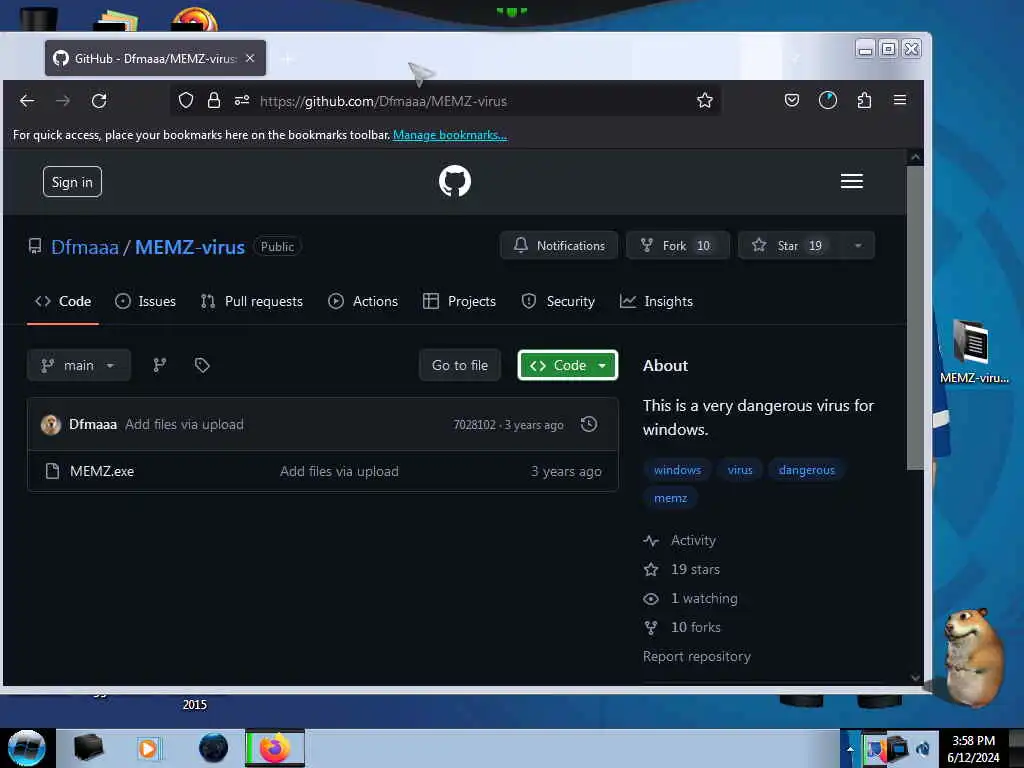Open the MEMZ-virus repository link

point(190,248)
